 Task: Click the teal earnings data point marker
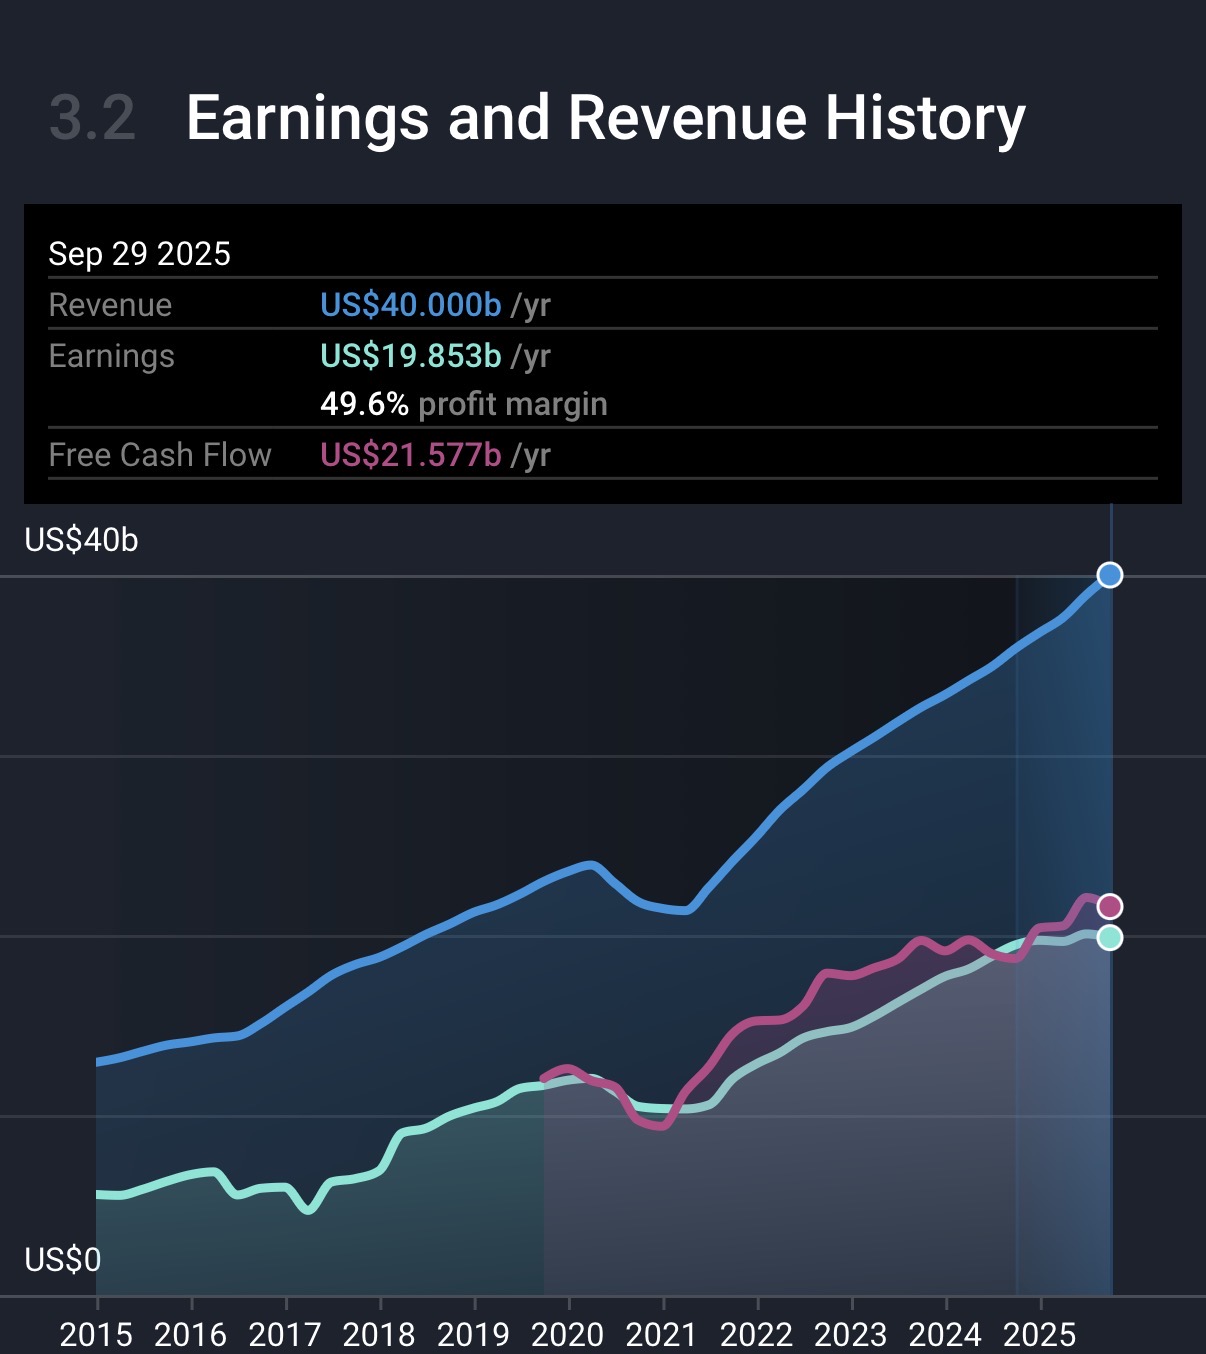coord(1109,938)
